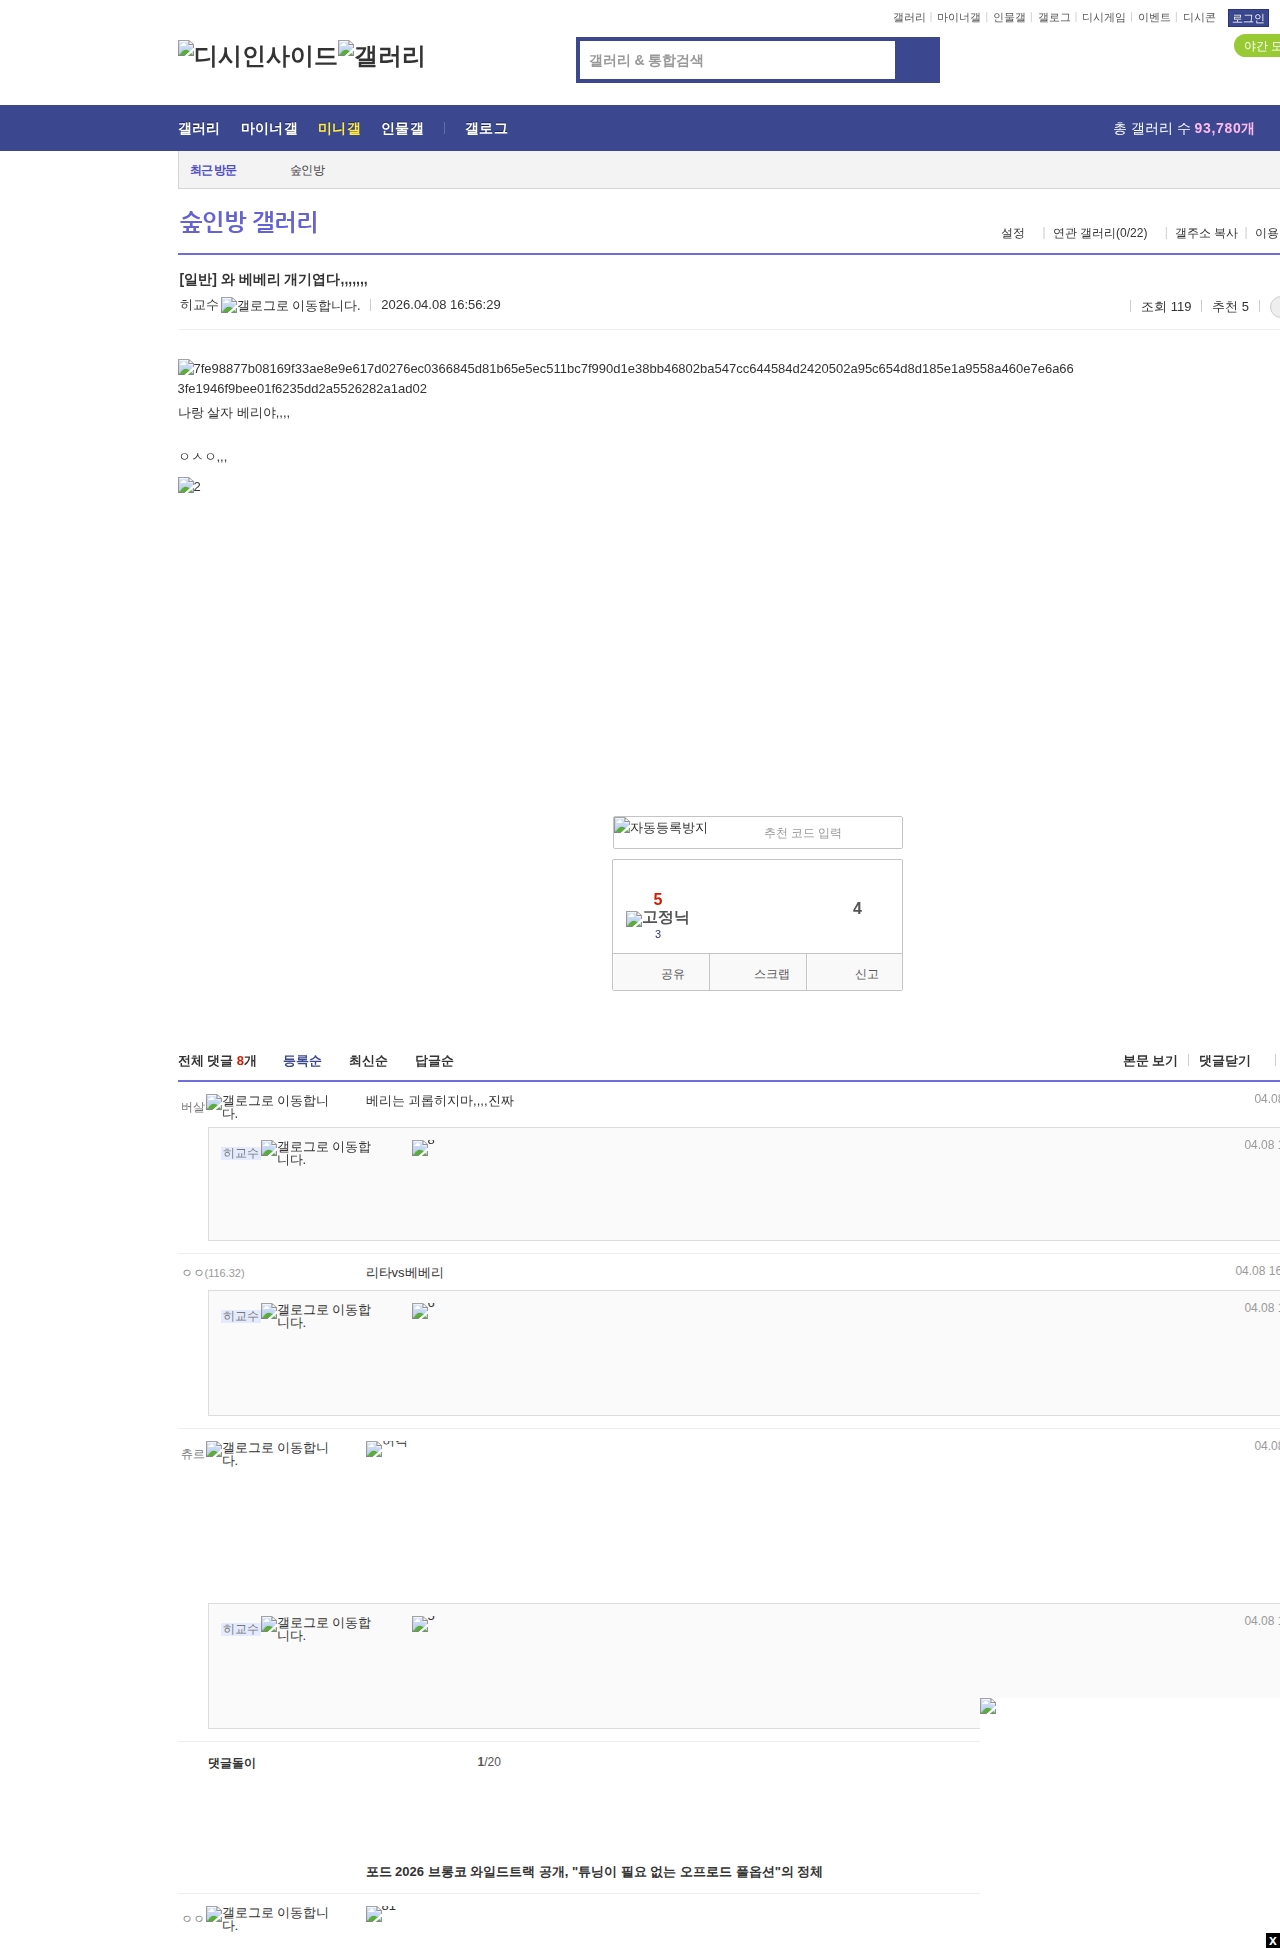Open the 숲인방 갤러리 title heading
Image resolution: width=1280 pixels, height=1948 pixels.
pos(249,222)
